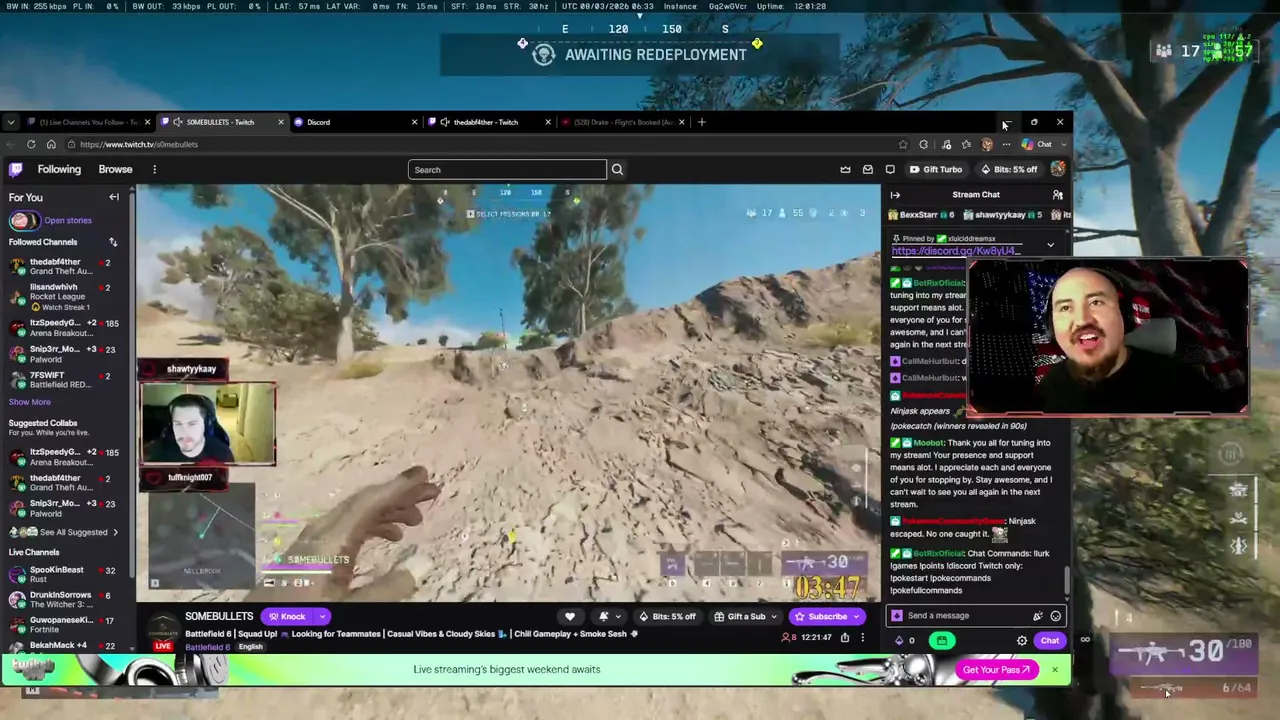Screen dimensions: 1280x720
Task: Open the browser tab list dropdown
Action: pos(10,122)
